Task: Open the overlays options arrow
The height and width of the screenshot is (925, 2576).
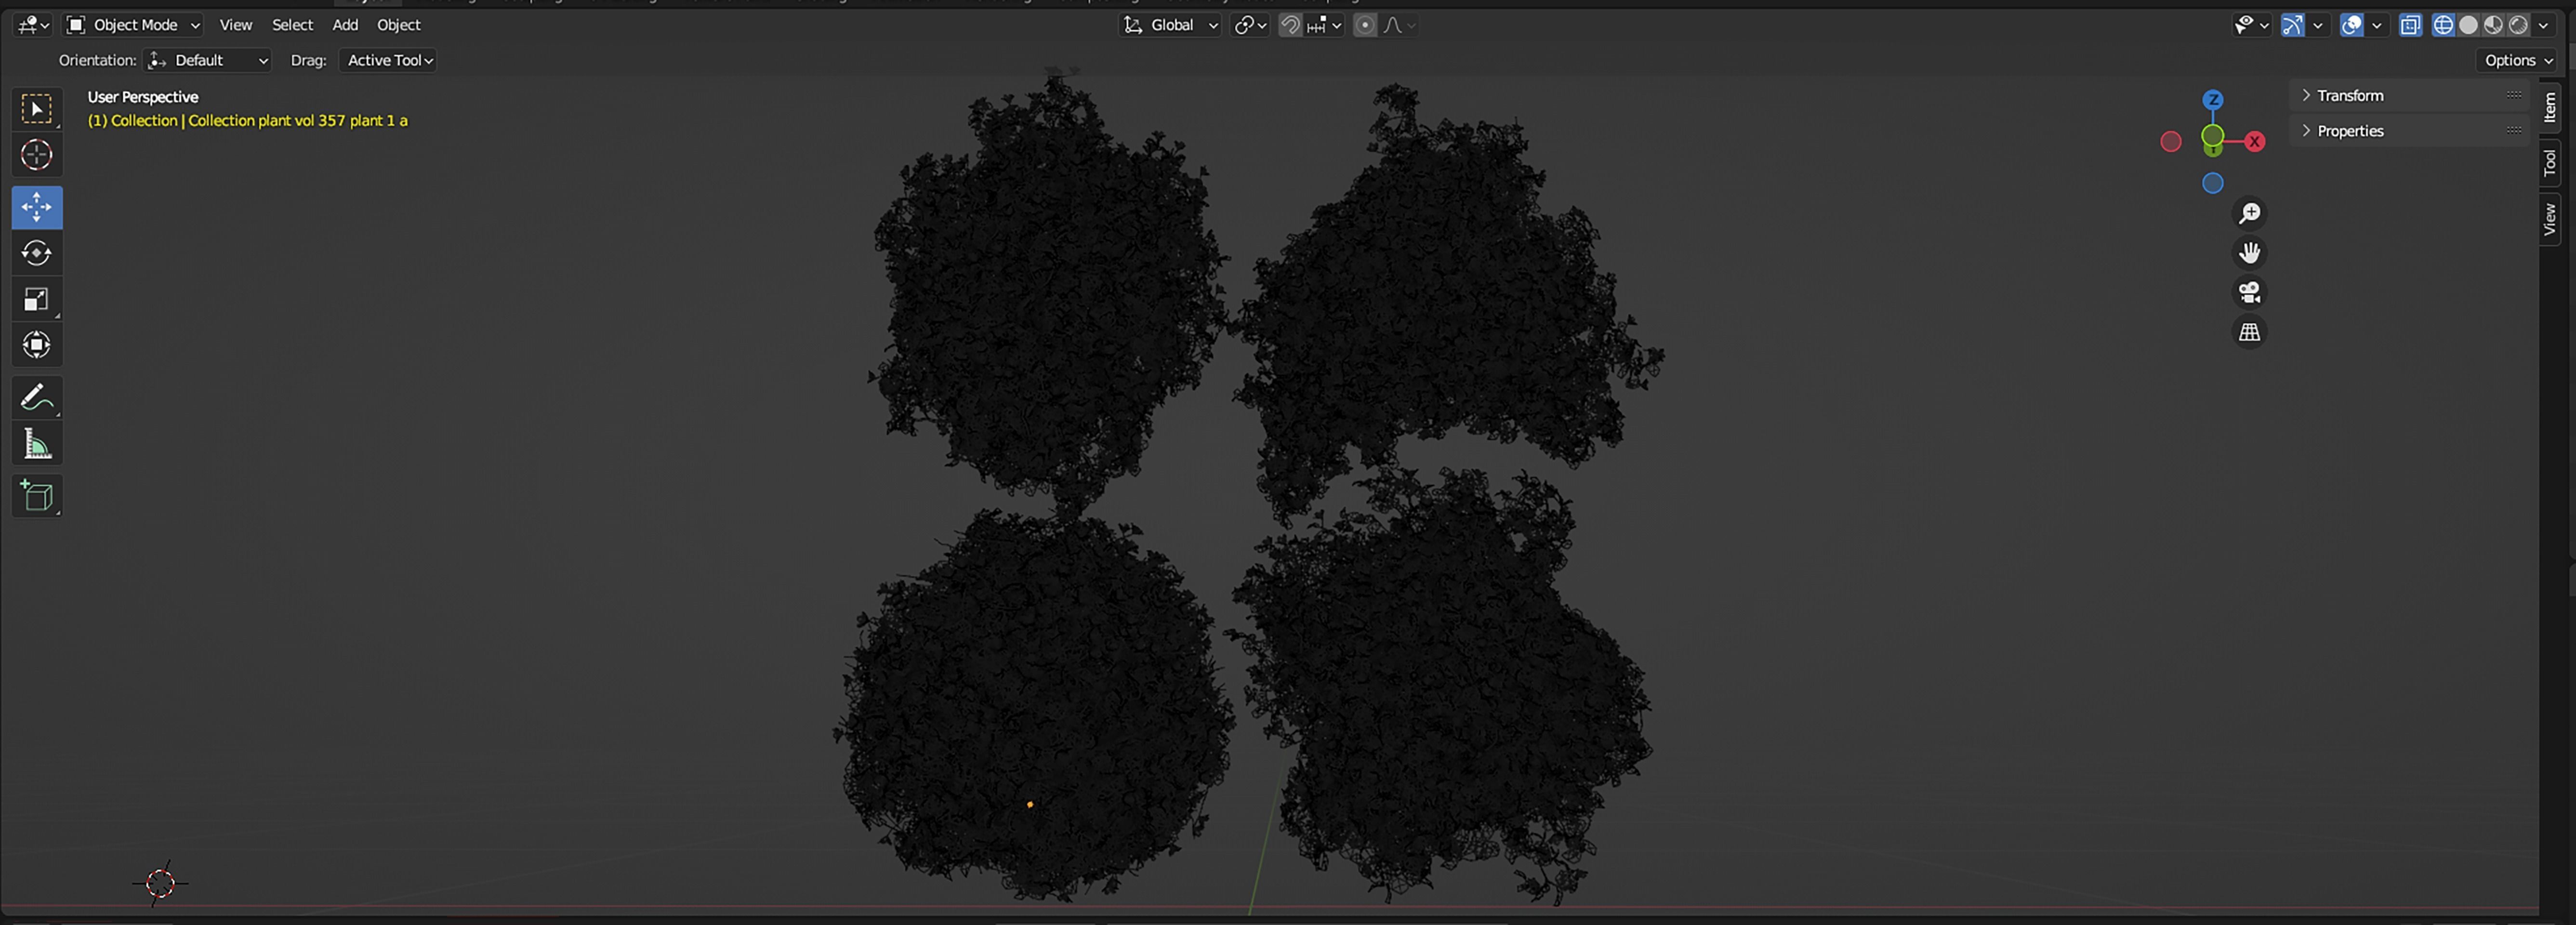Action: click(x=2377, y=25)
